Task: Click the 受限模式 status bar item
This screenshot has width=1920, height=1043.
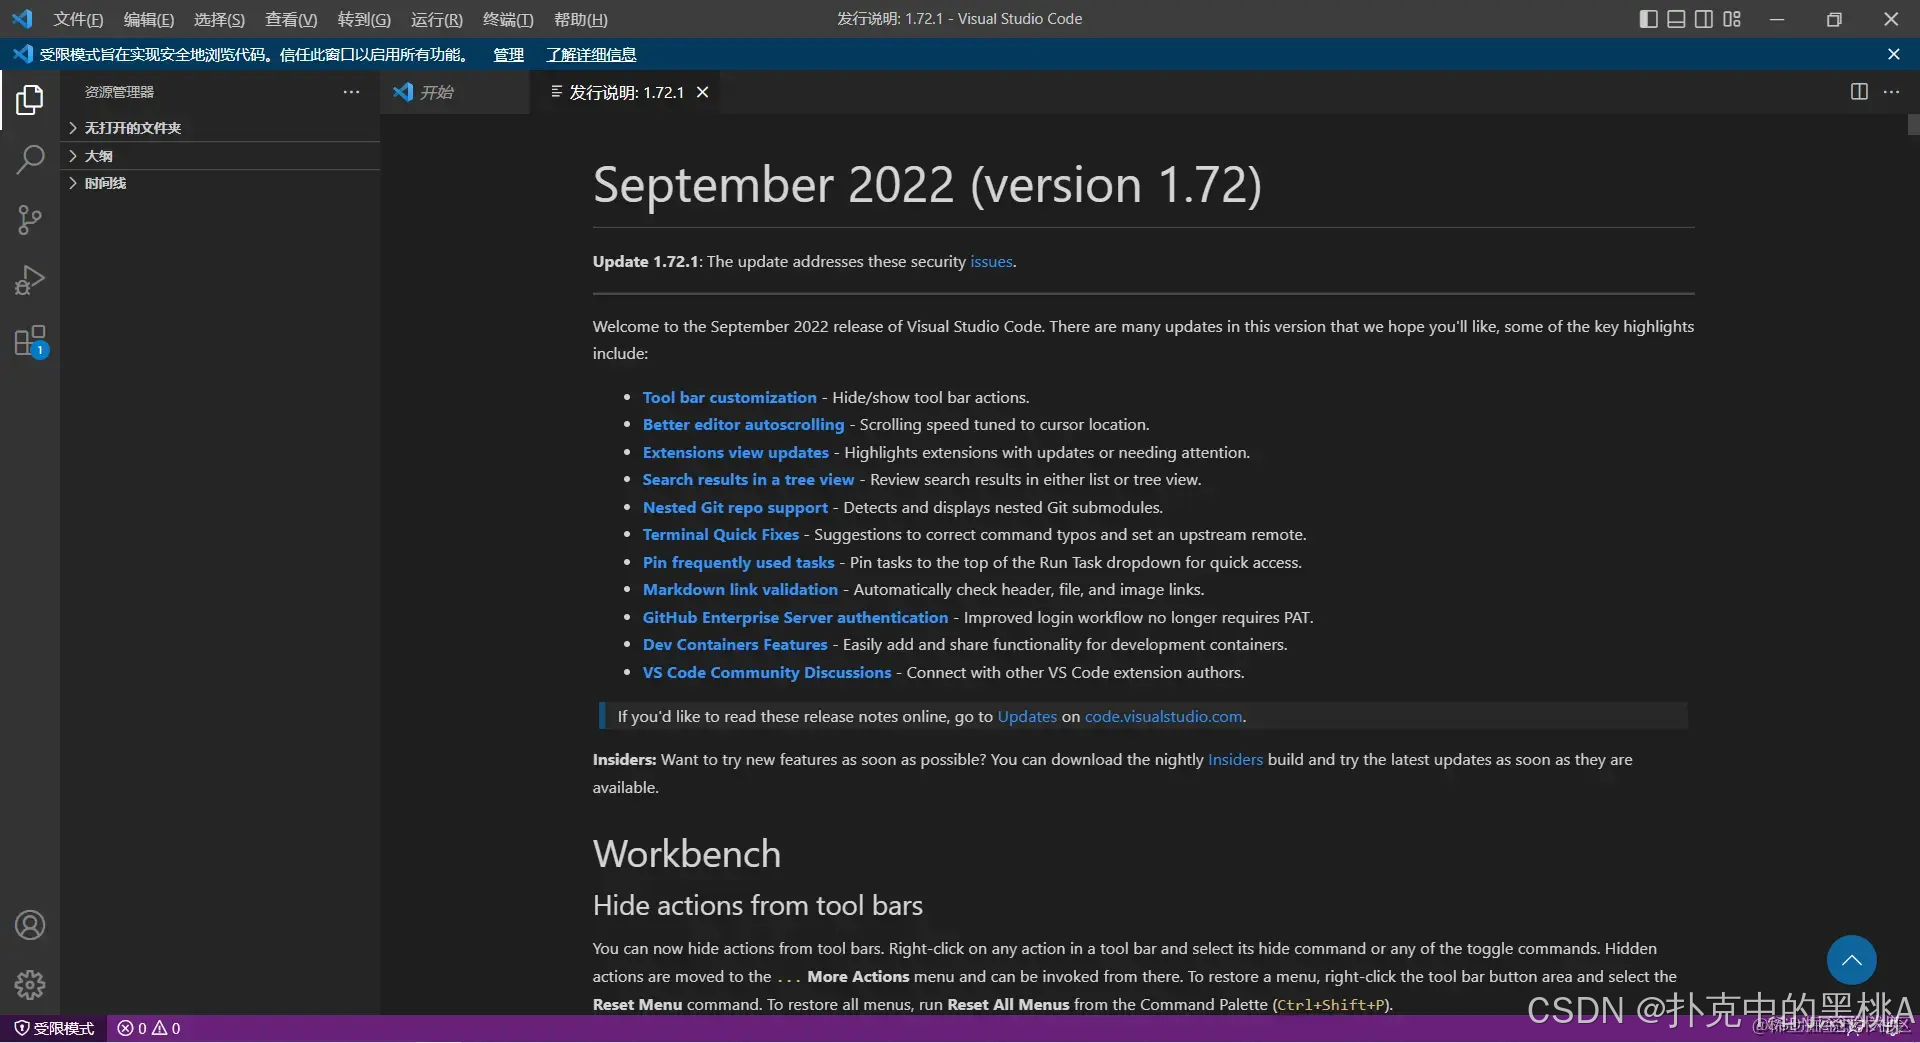Action: (54, 1028)
